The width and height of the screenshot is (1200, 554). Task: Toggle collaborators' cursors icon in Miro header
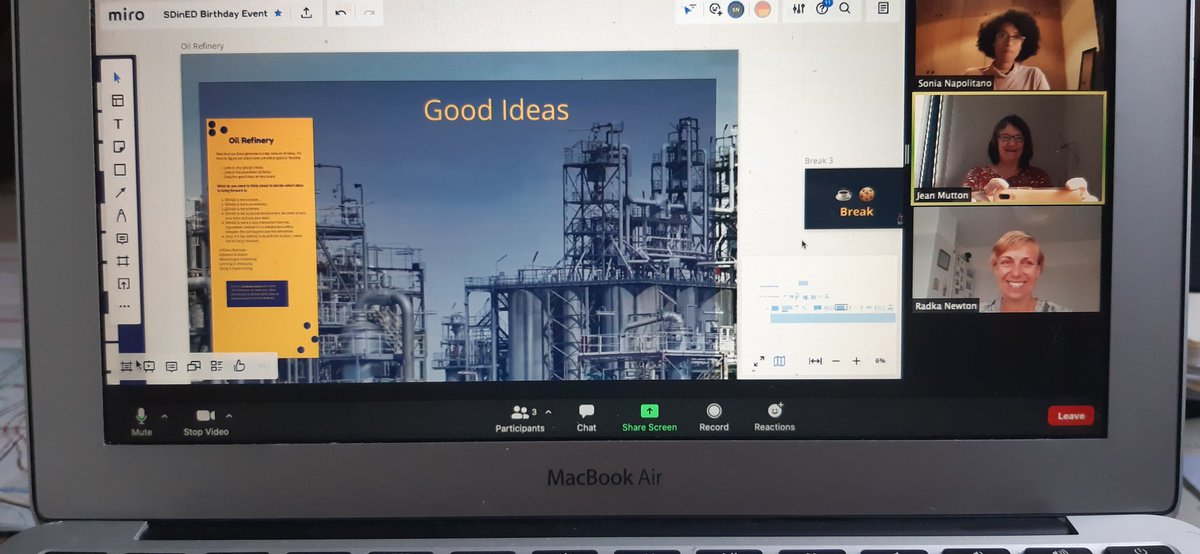click(x=690, y=9)
